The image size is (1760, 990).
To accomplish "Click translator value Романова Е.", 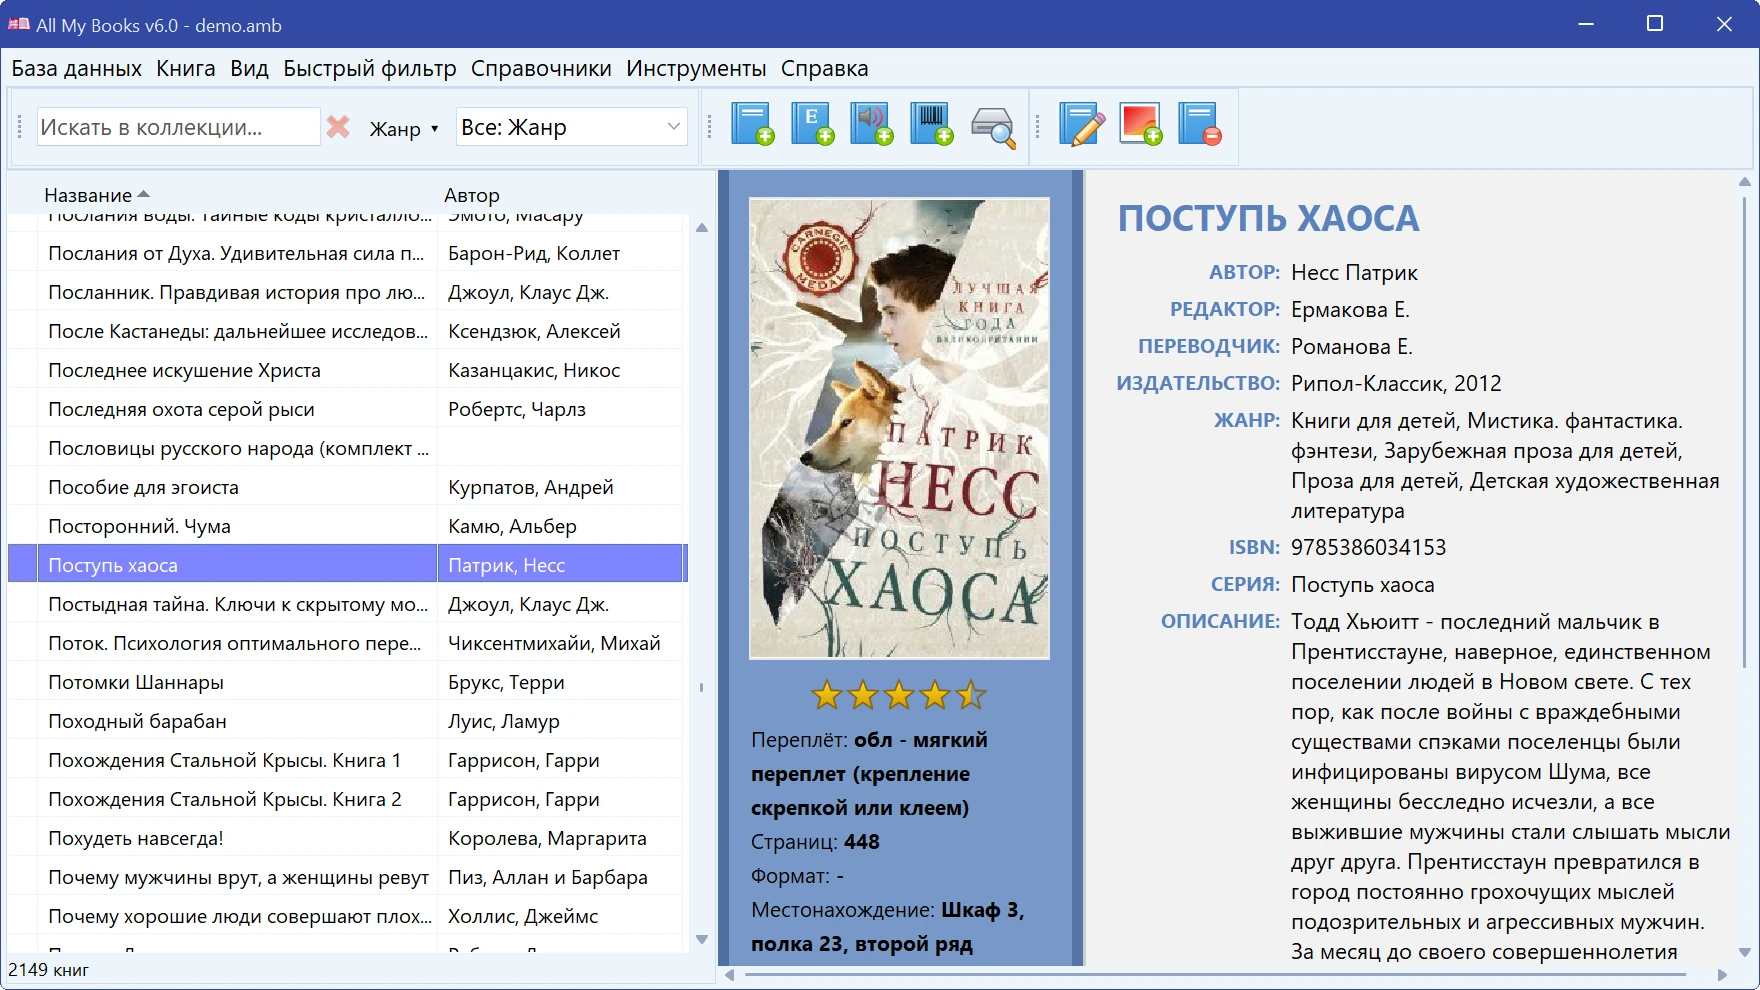I will point(1352,346).
